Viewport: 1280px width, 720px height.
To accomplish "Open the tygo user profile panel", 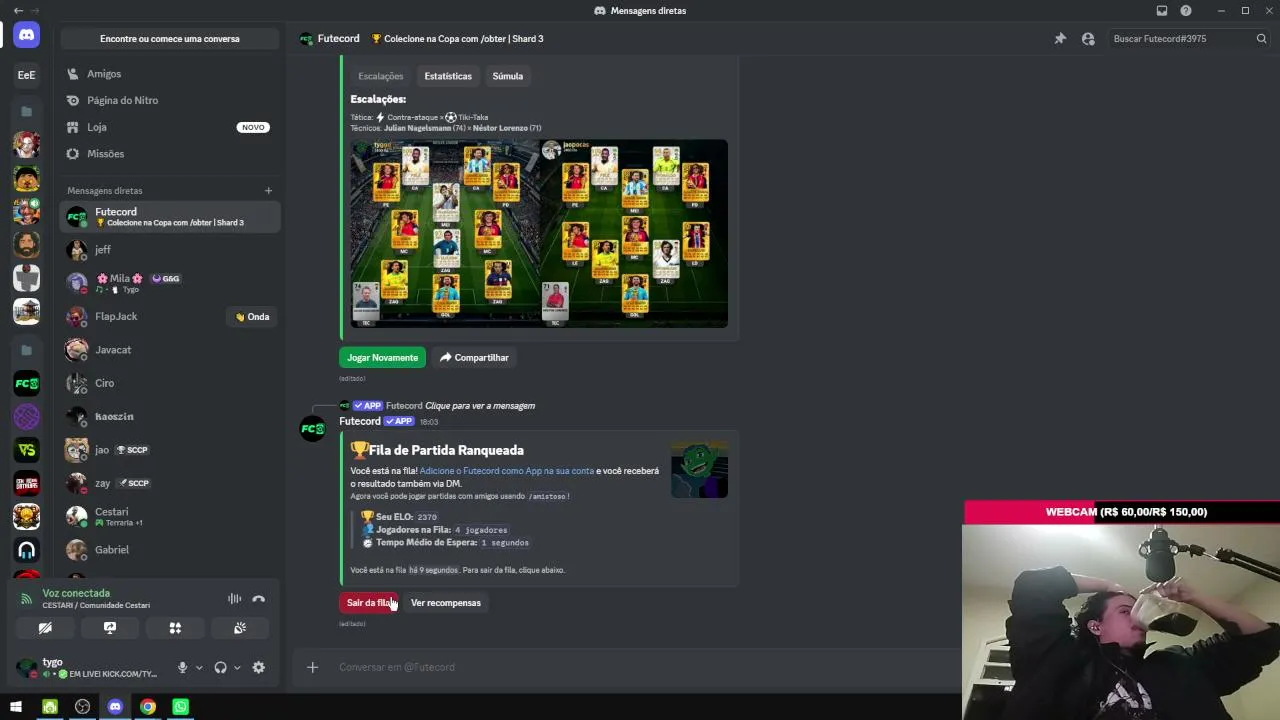I will [90, 668].
